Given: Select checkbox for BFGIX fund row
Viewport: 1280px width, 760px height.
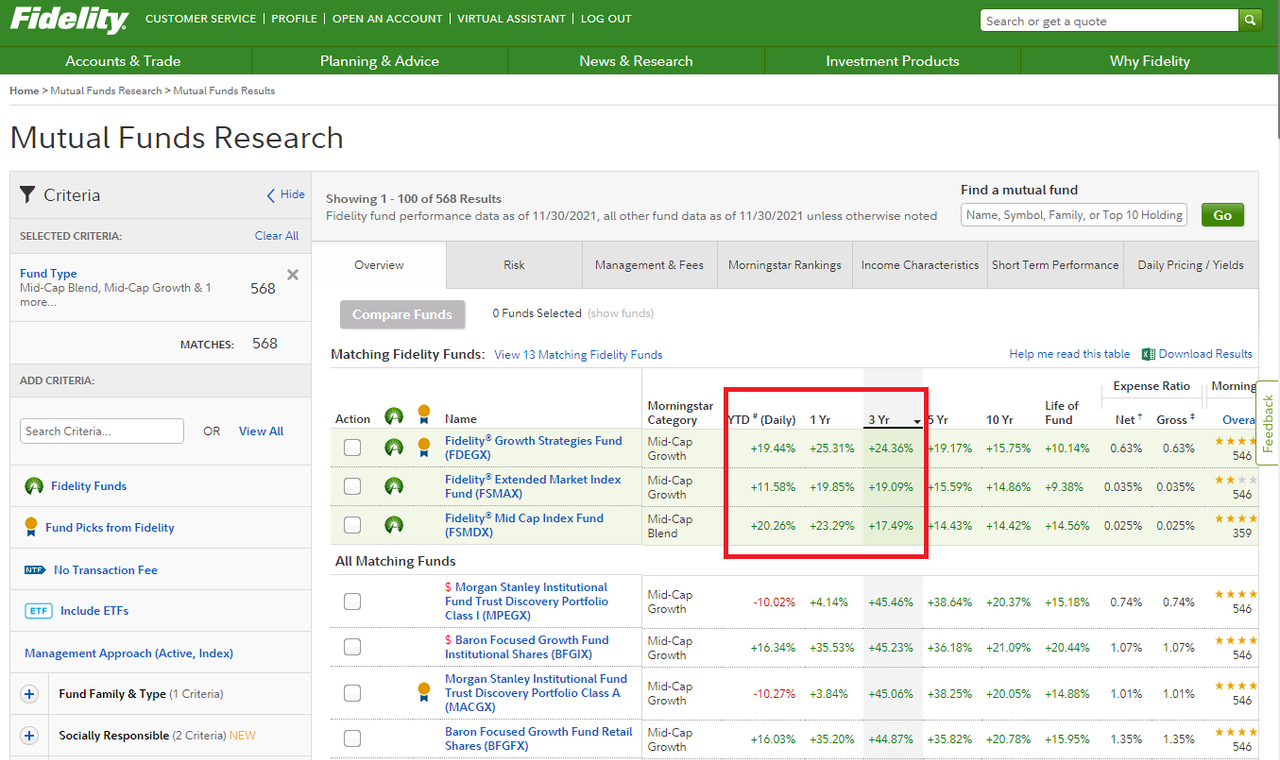Looking at the screenshot, I should tap(352, 647).
